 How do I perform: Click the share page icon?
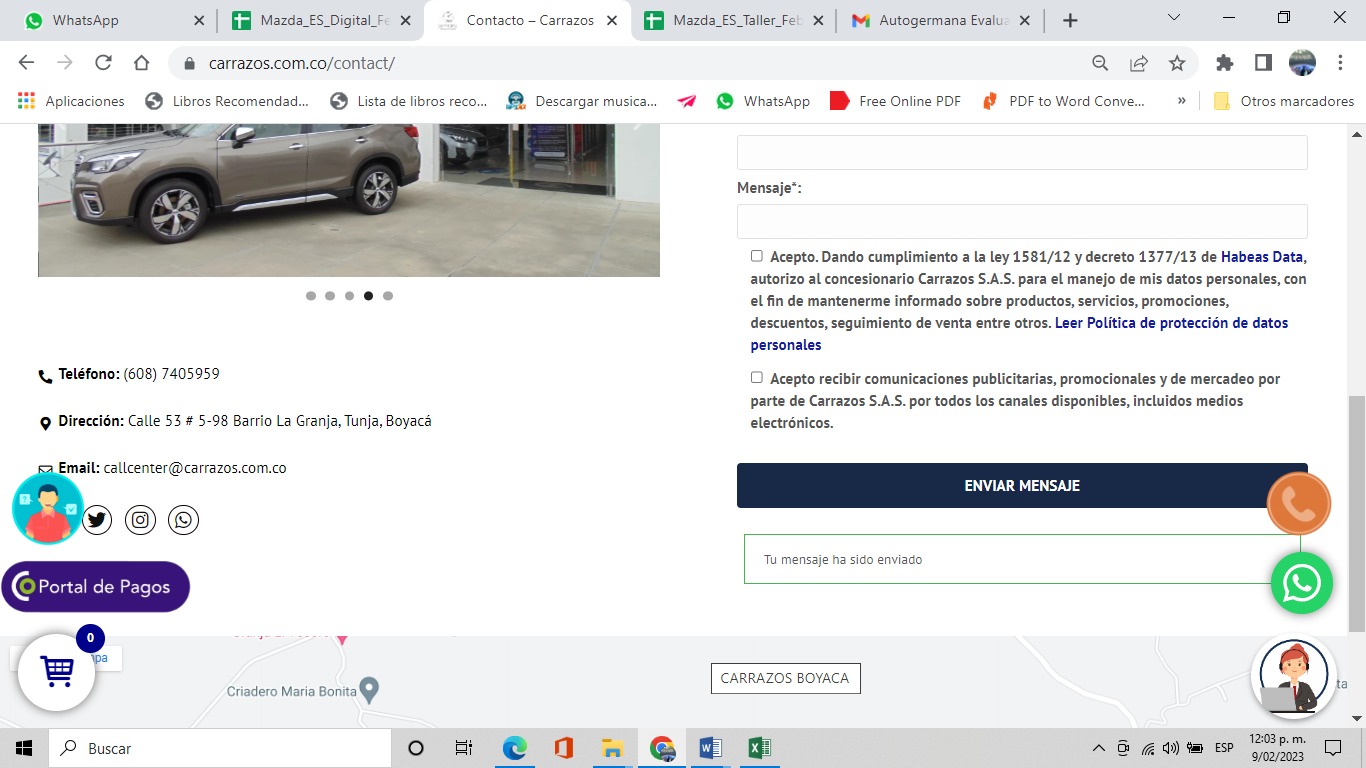(x=1138, y=63)
